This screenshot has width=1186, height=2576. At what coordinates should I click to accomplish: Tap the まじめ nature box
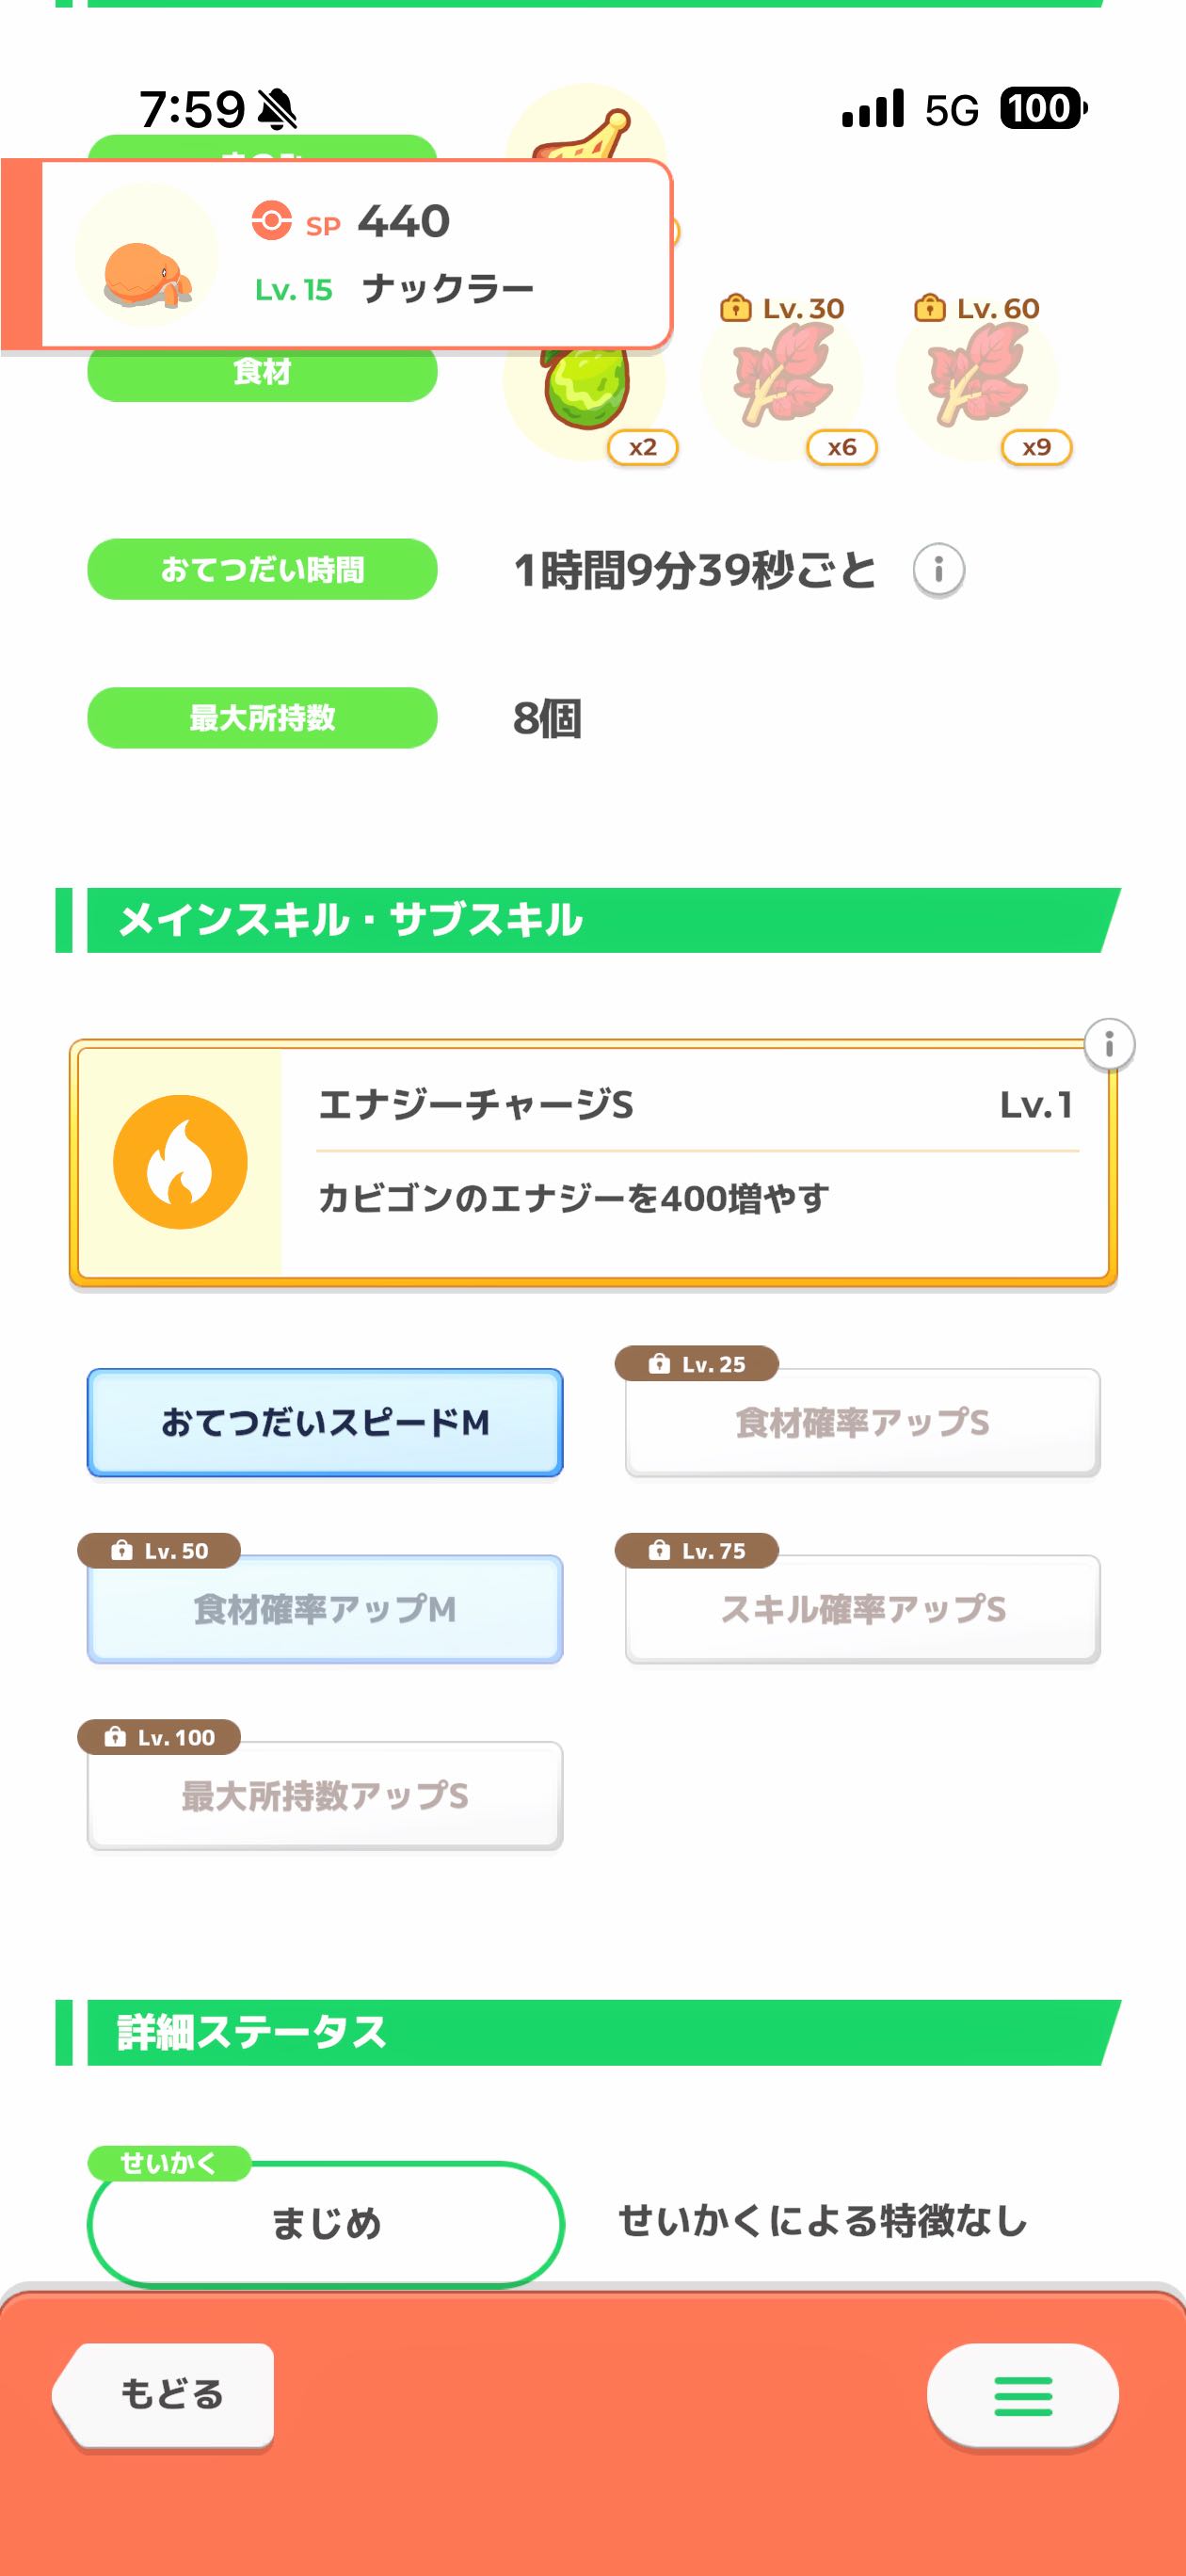[326, 2224]
